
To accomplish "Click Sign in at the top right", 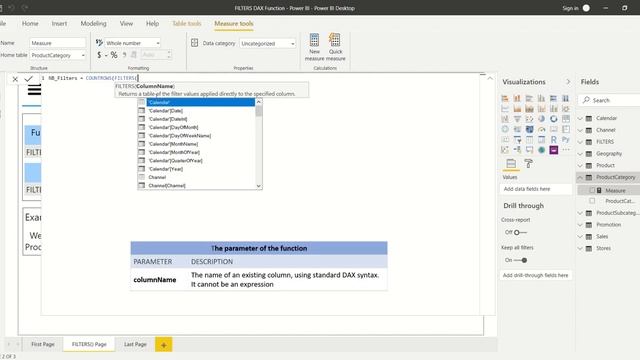I will pyautogui.click(x=570, y=8).
